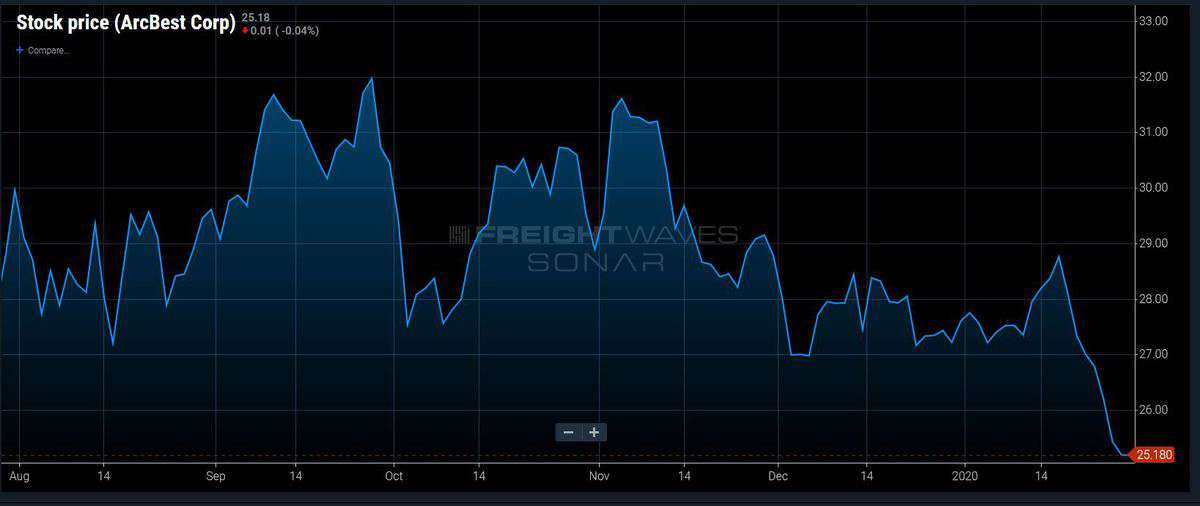Screen dimensions: 1200x506
Task: Click the 27.00 price axis label
Action: [x=1154, y=354]
